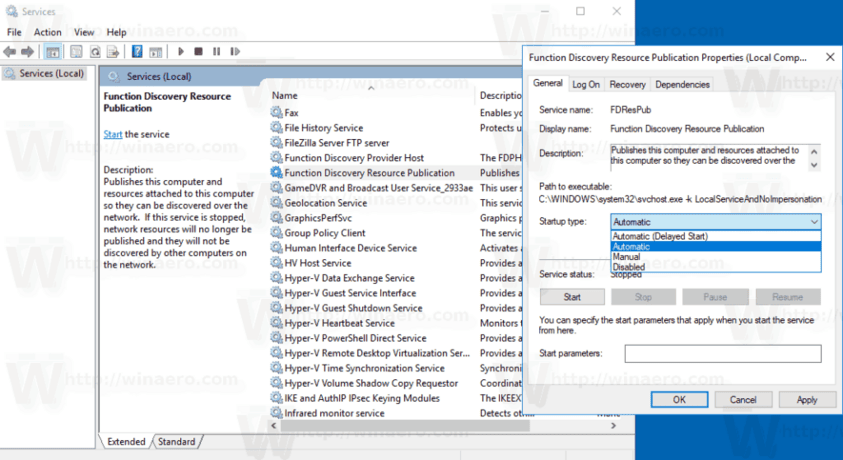This screenshot has width=843, height=460.
Task: Click the Restart Service icon in toolbar
Action: [233, 51]
